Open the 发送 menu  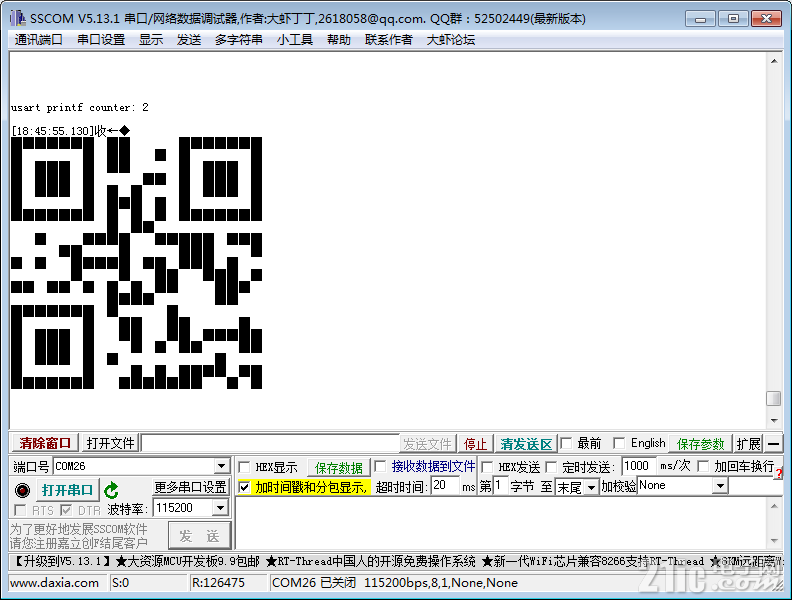click(189, 39)
